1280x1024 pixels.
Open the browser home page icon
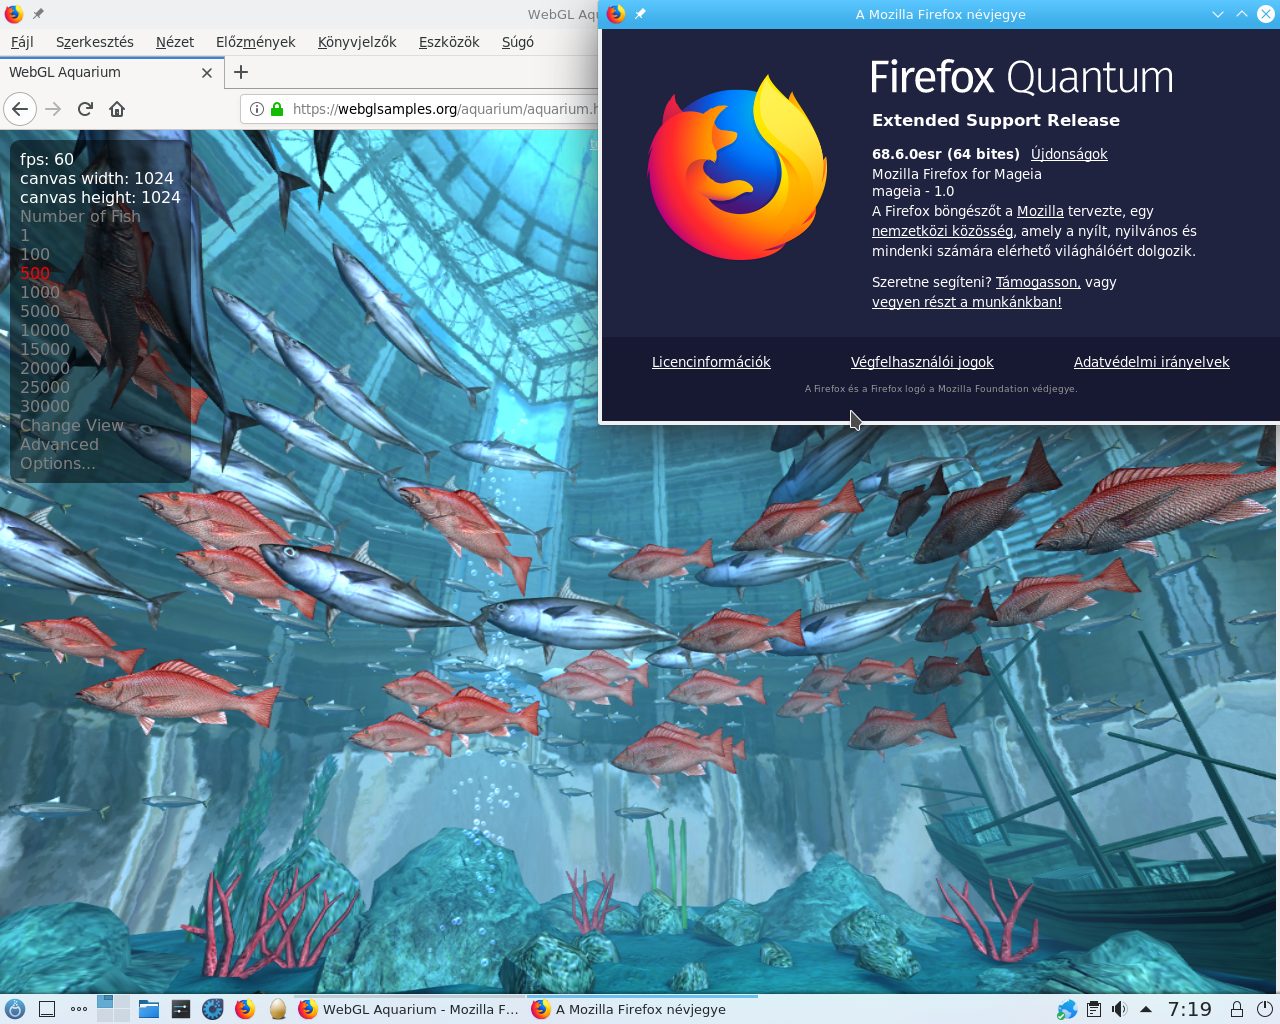click(x=117, y=109)
